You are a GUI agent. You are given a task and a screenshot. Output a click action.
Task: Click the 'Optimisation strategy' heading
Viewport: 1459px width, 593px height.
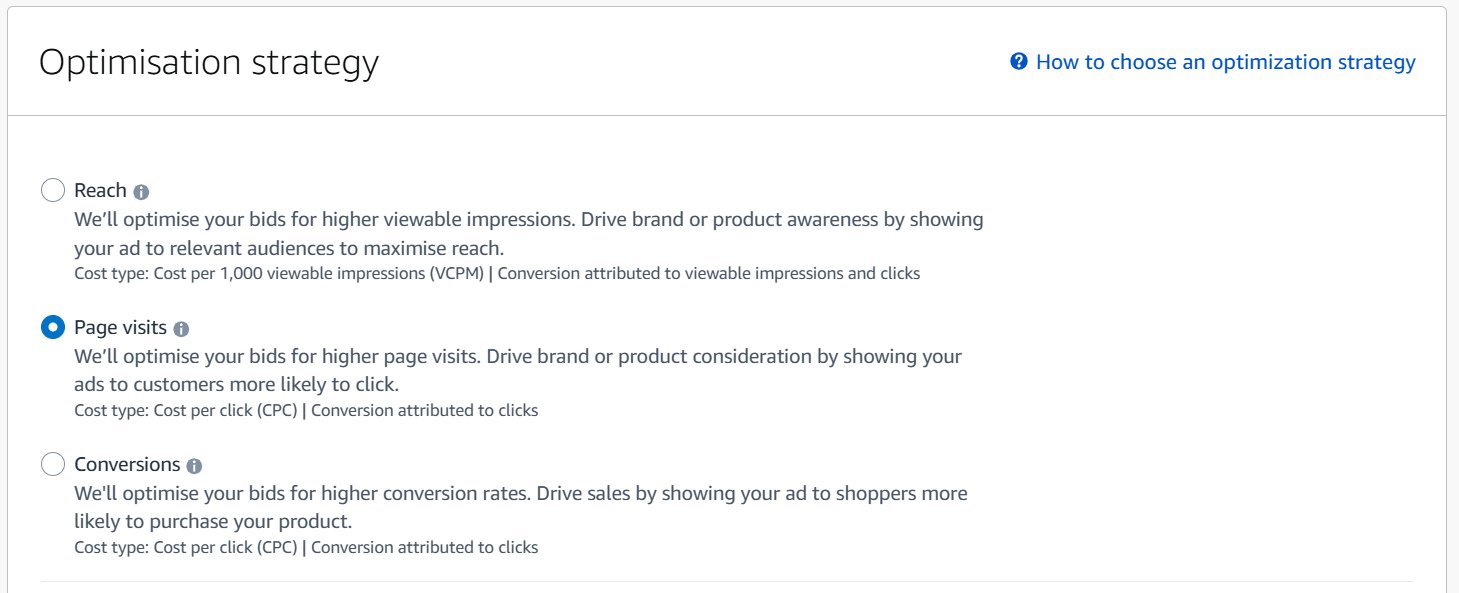[209, 61]
